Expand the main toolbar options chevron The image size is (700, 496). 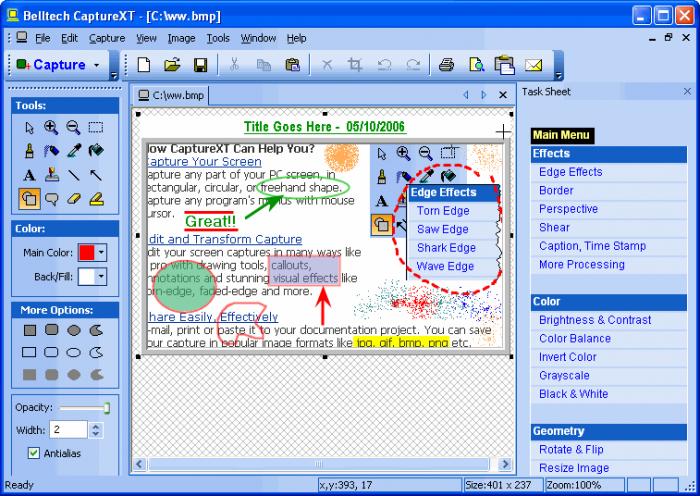coord(558,75)
